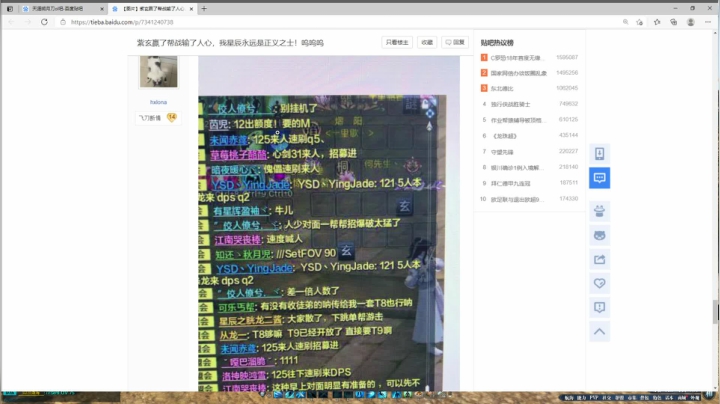Open hot topic ranked 1 with 1595087
Image resolution: width=720 pixels, height=404 pixels.
pos(518,58)
